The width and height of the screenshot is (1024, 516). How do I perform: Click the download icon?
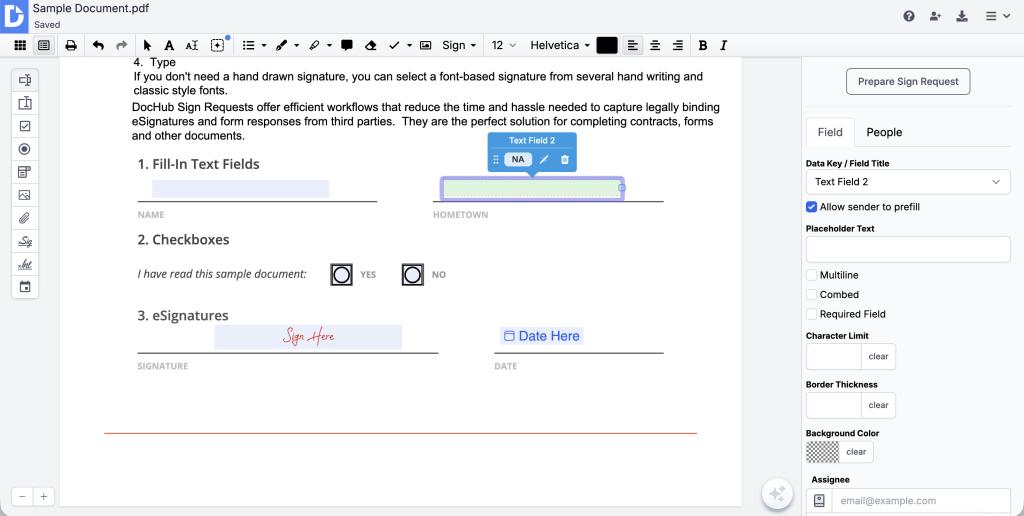pos(962,16)
